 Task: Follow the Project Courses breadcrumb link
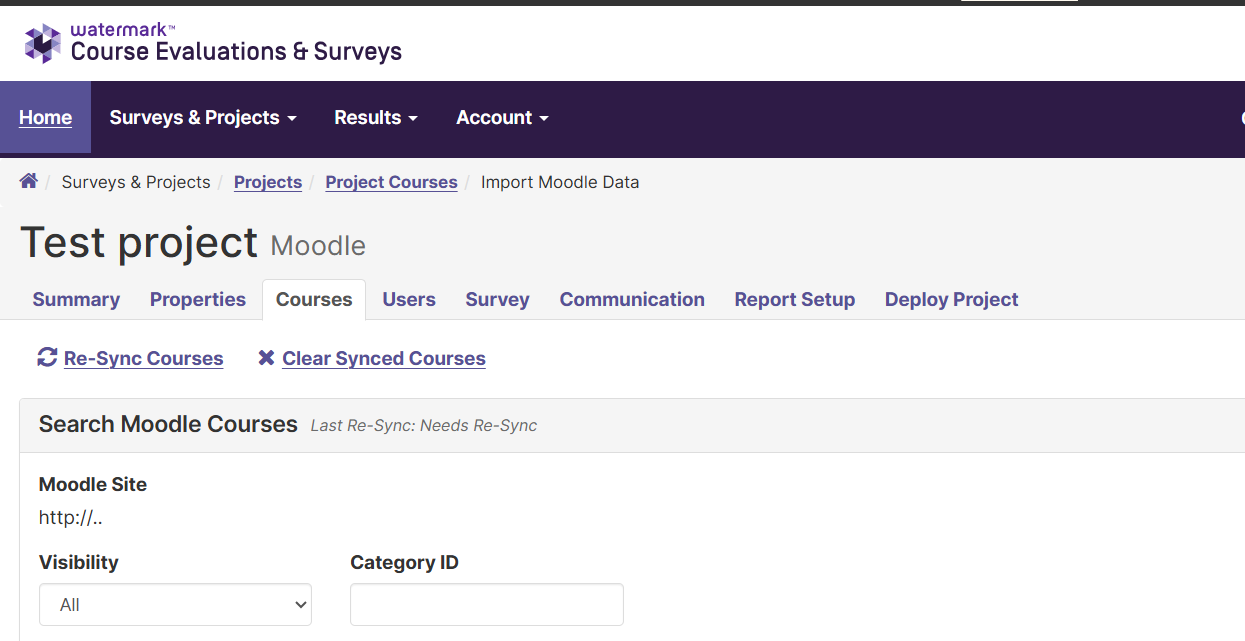coord(391,182)
